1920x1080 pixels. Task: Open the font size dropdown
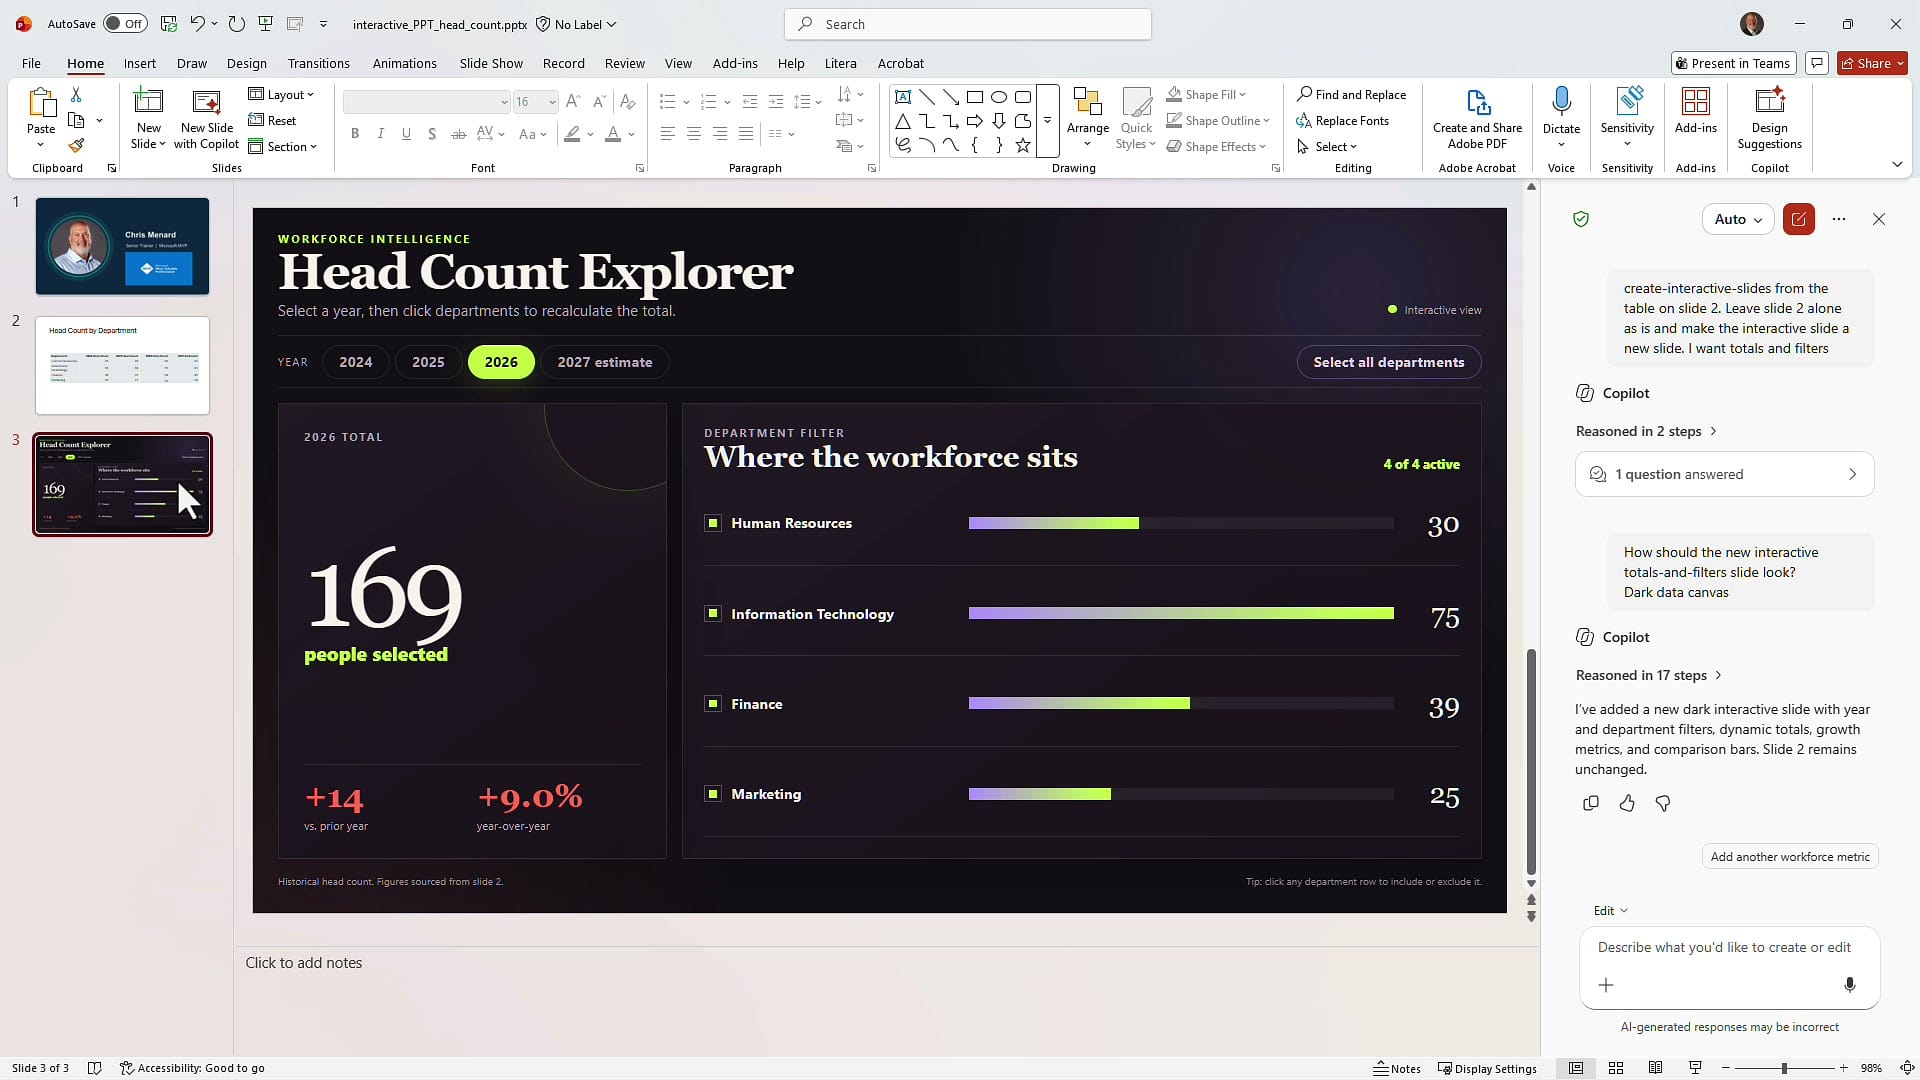(x=552, y=102)
